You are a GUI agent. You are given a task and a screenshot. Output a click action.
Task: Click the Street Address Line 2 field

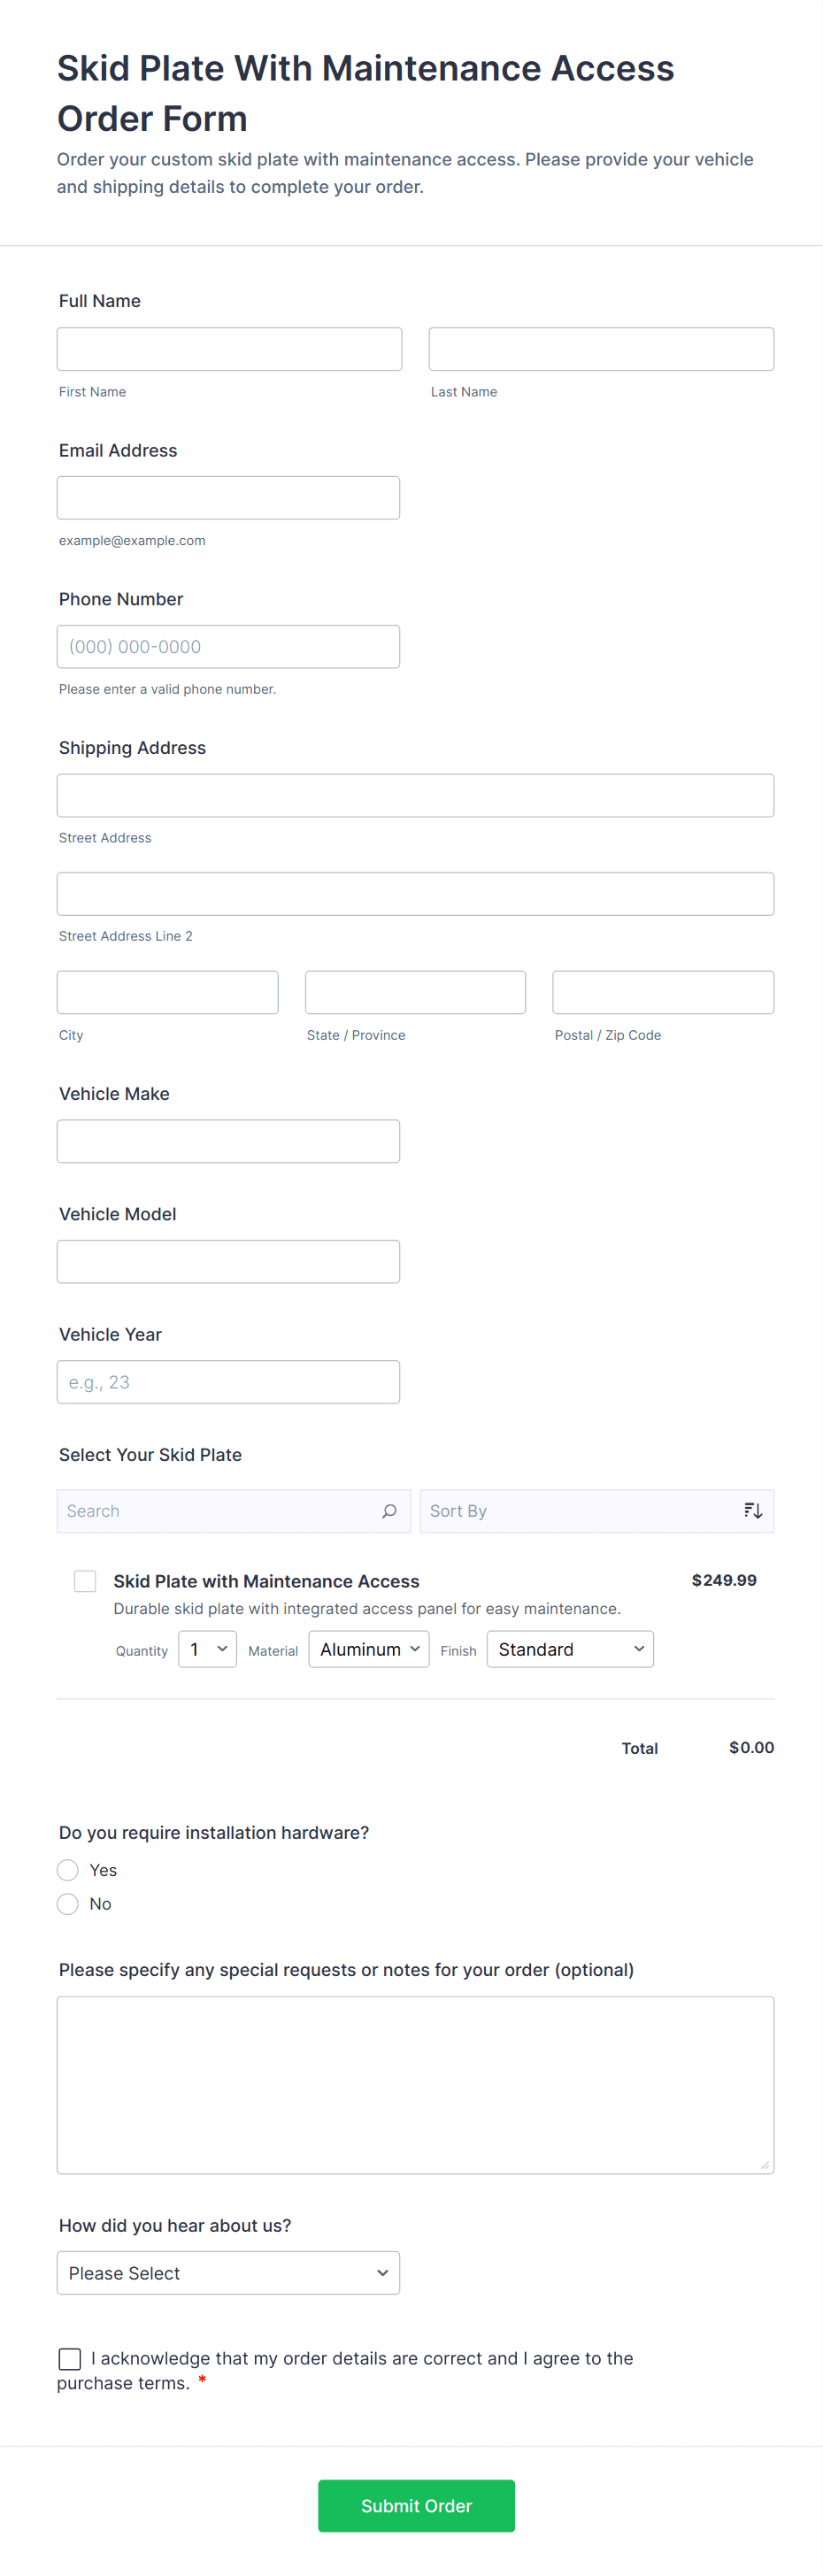click(415, 894)
